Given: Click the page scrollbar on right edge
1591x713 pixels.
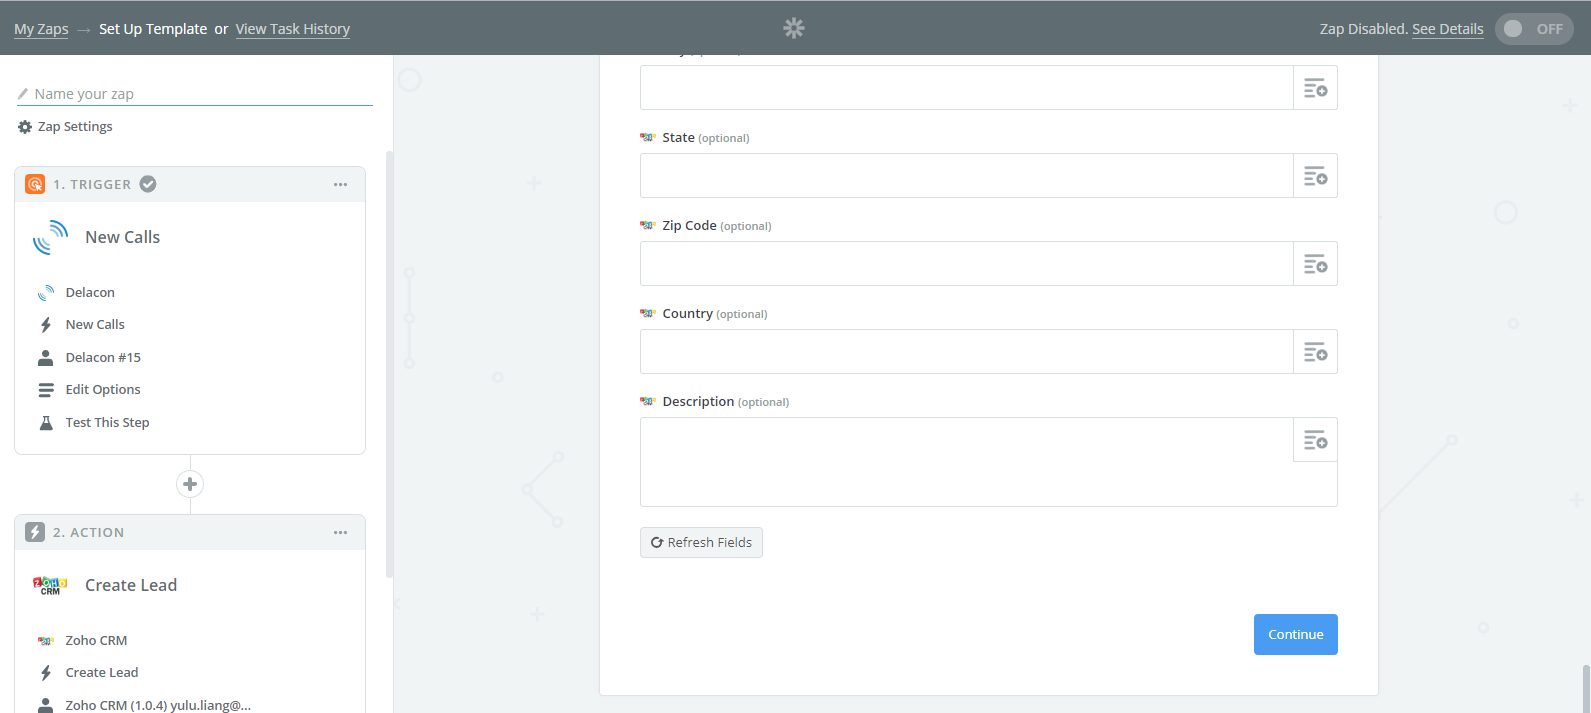Looking at the screenshot, I should (1586, 689).
